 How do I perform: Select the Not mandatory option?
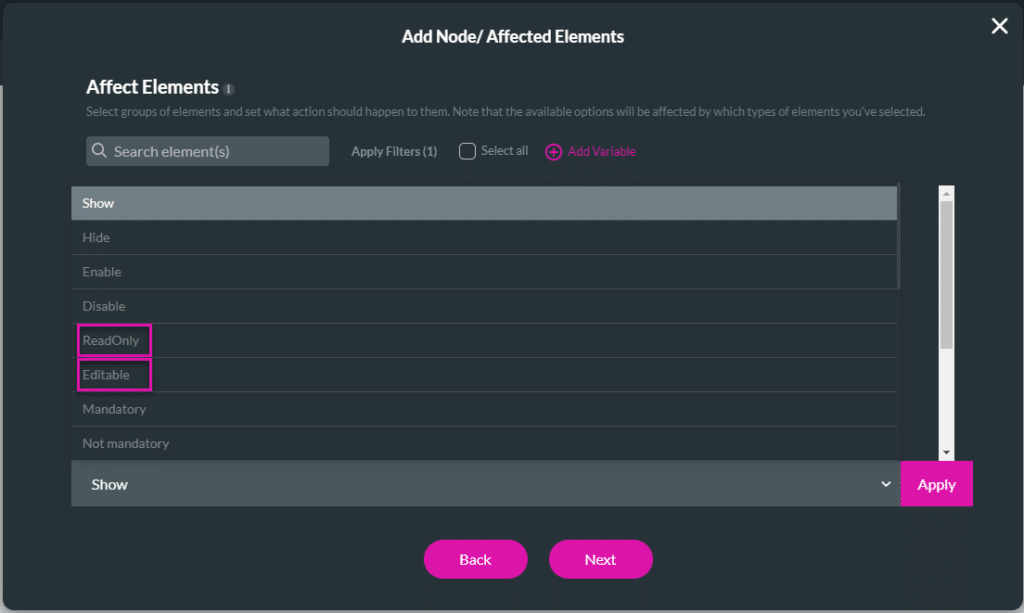click(125, 443)
